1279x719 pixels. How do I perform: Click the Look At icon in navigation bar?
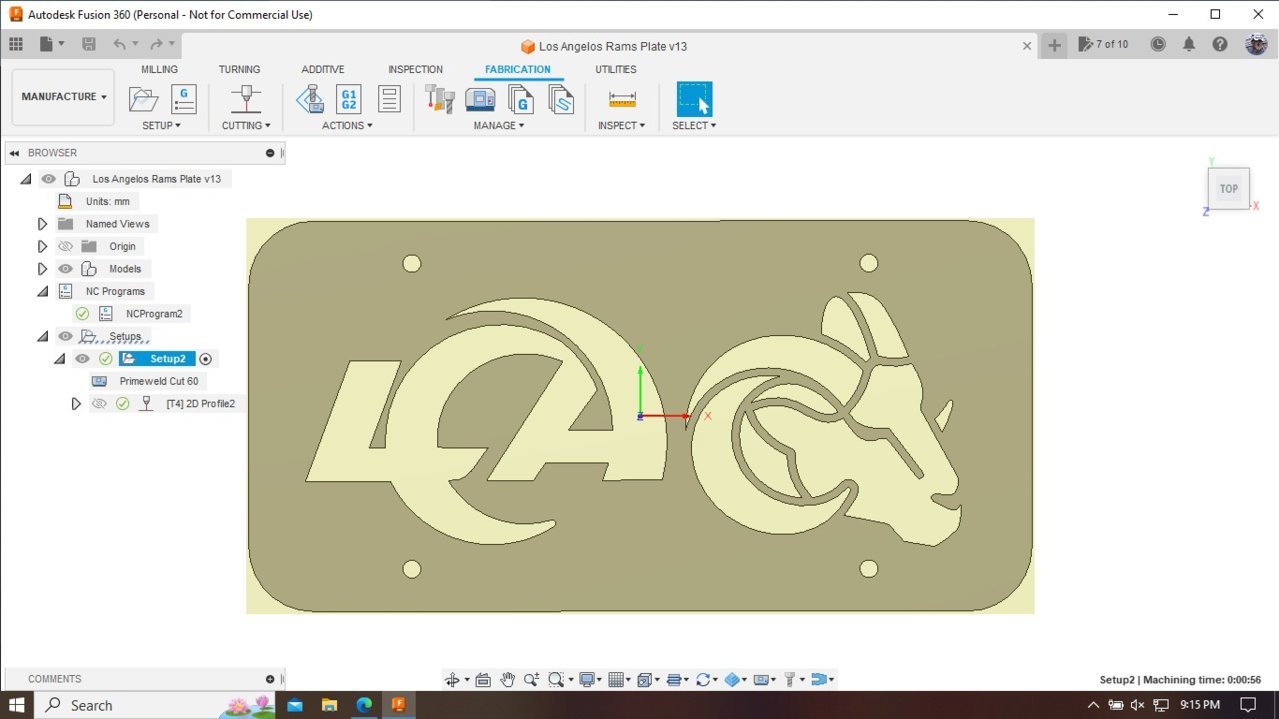pyautogui.click(x=483, y=680)
